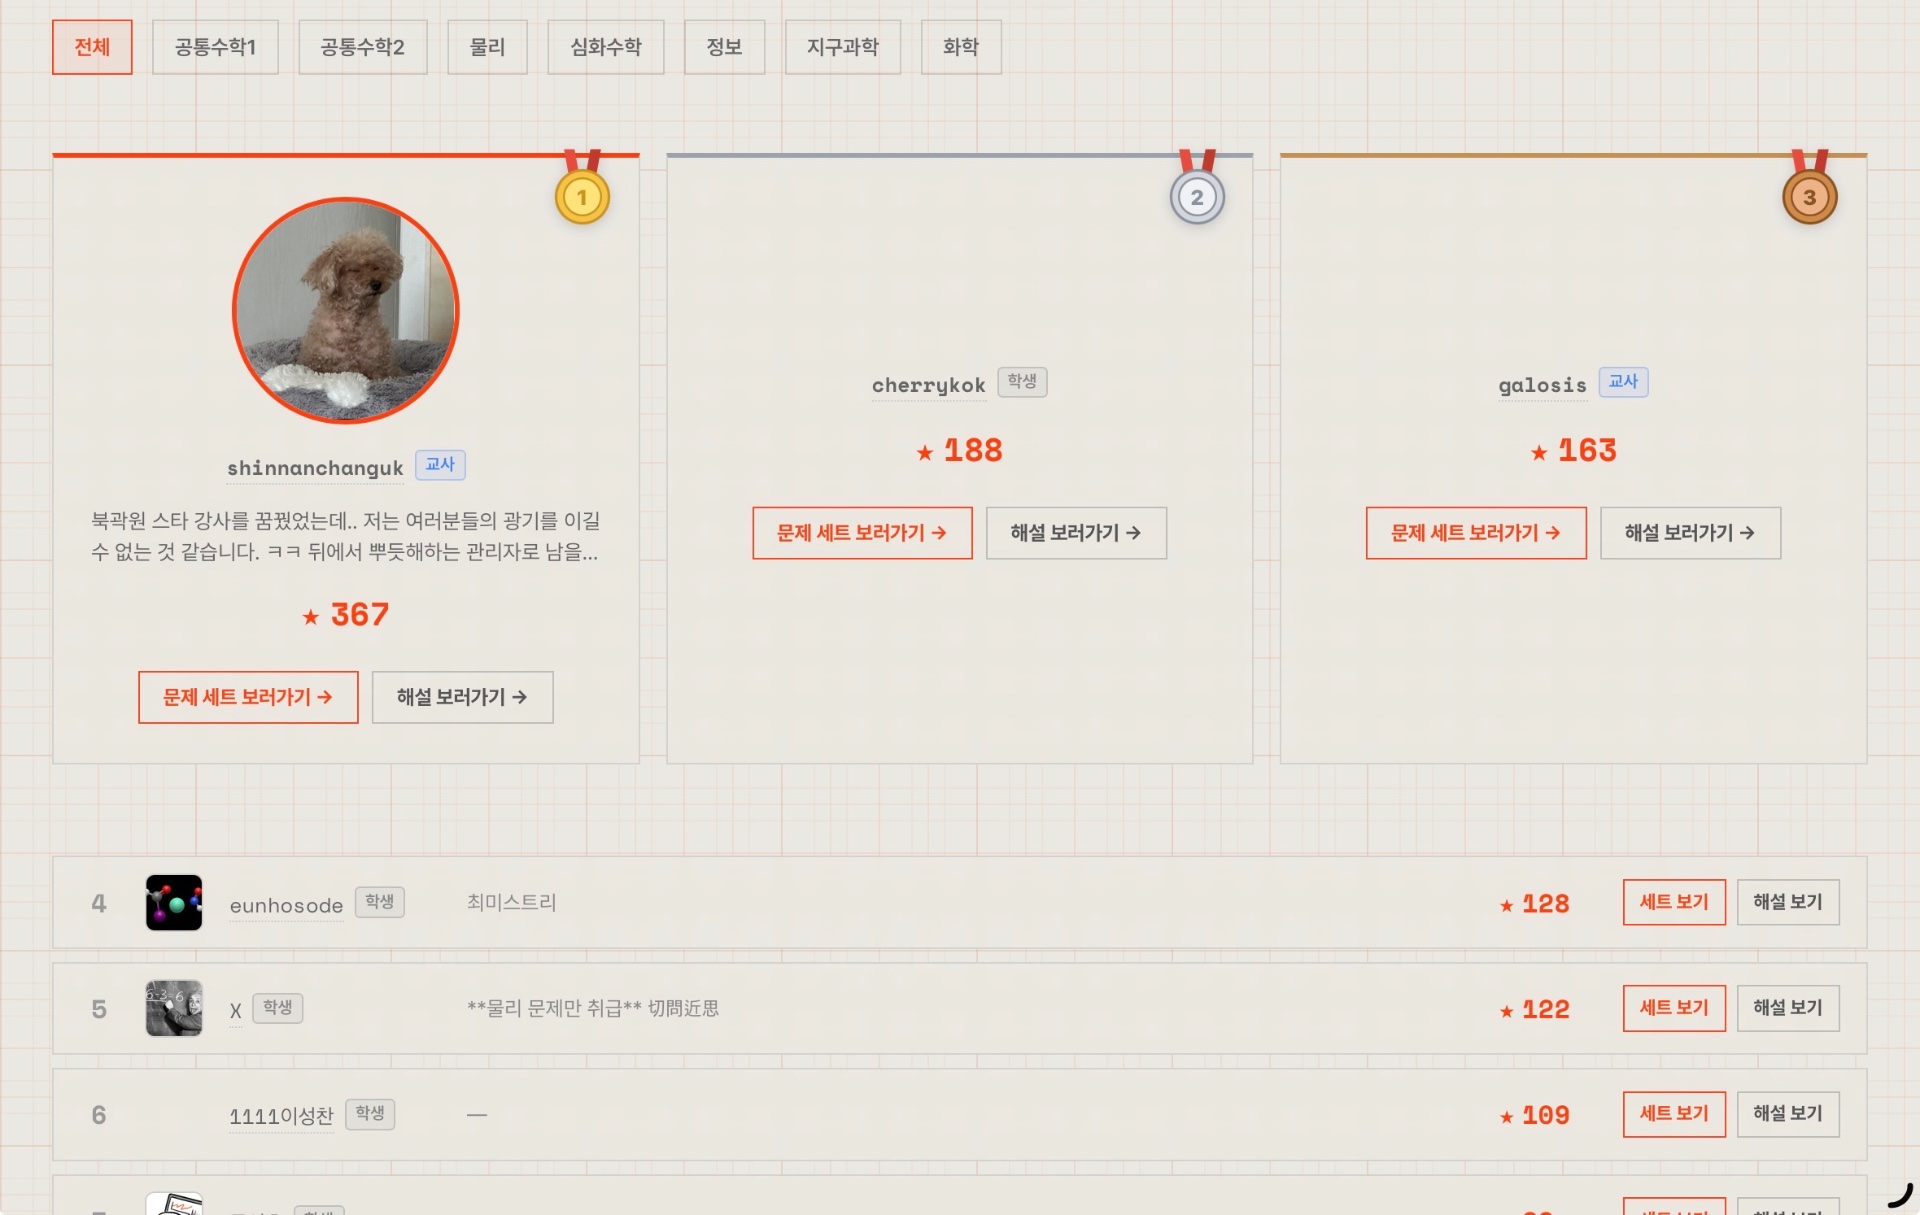This screenshot has width=1920, height=1215.
Task: Click the bronze third-place medal icon
Action: tap(1809, 197)
